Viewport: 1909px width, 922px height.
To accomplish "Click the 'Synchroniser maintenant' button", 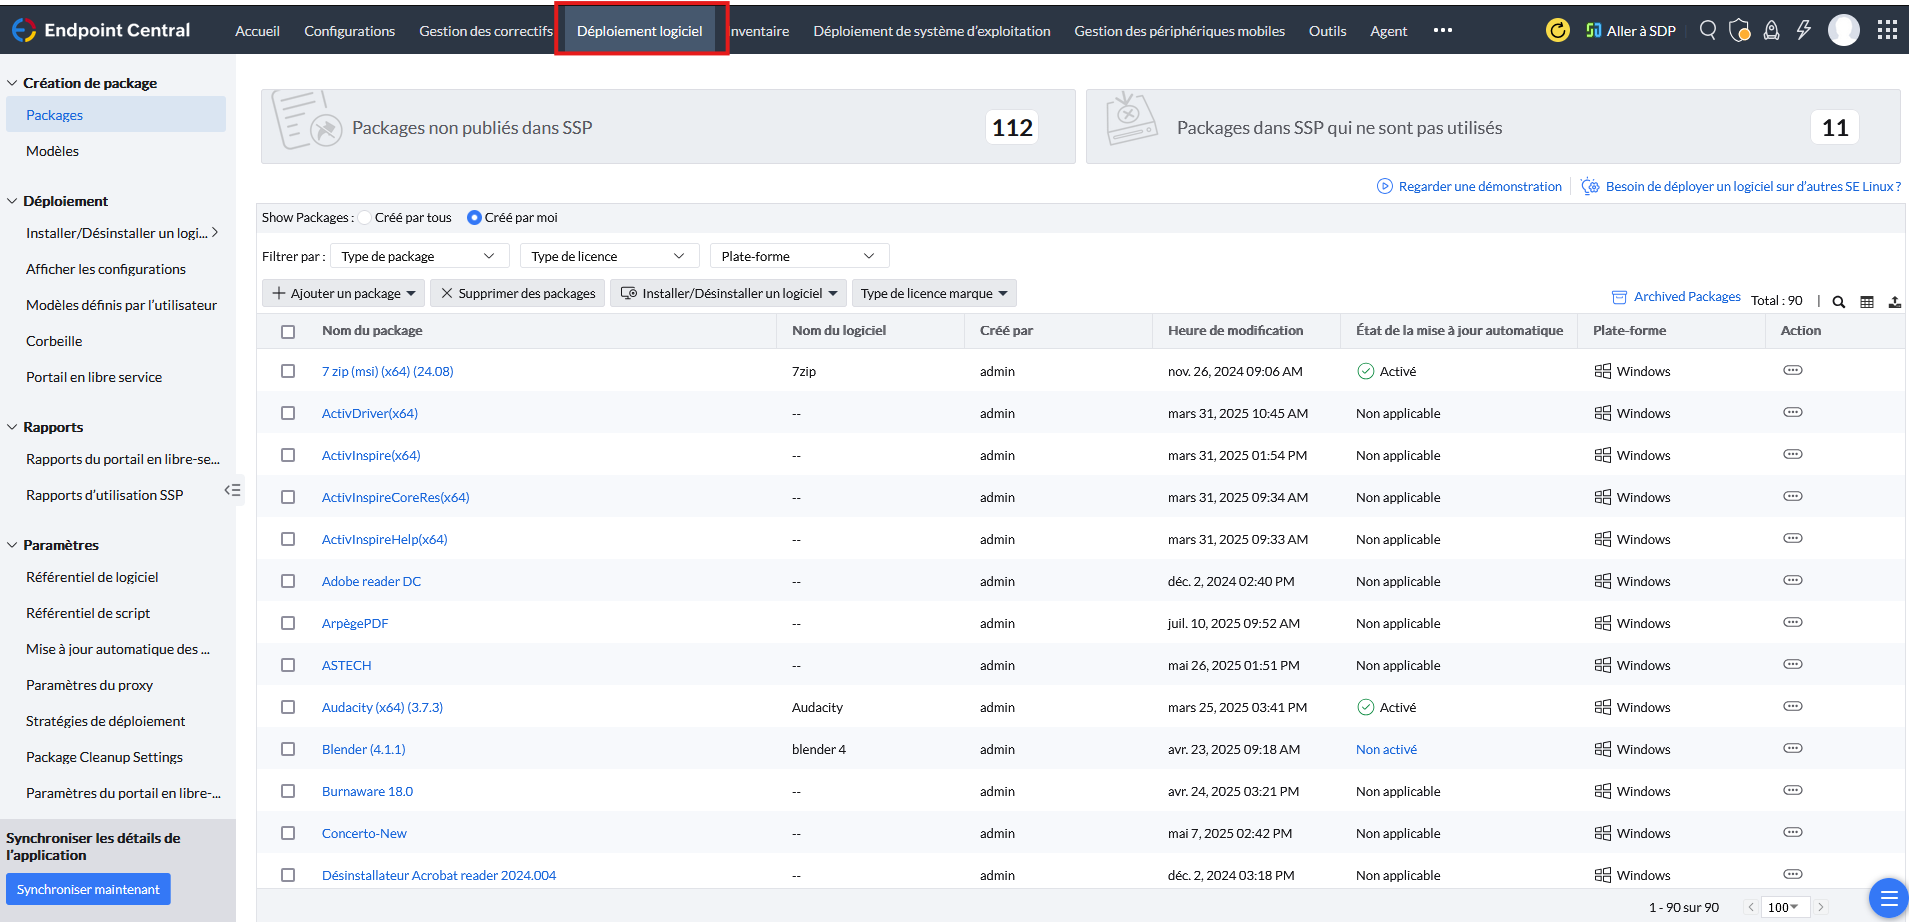I will tap(88, 889).
